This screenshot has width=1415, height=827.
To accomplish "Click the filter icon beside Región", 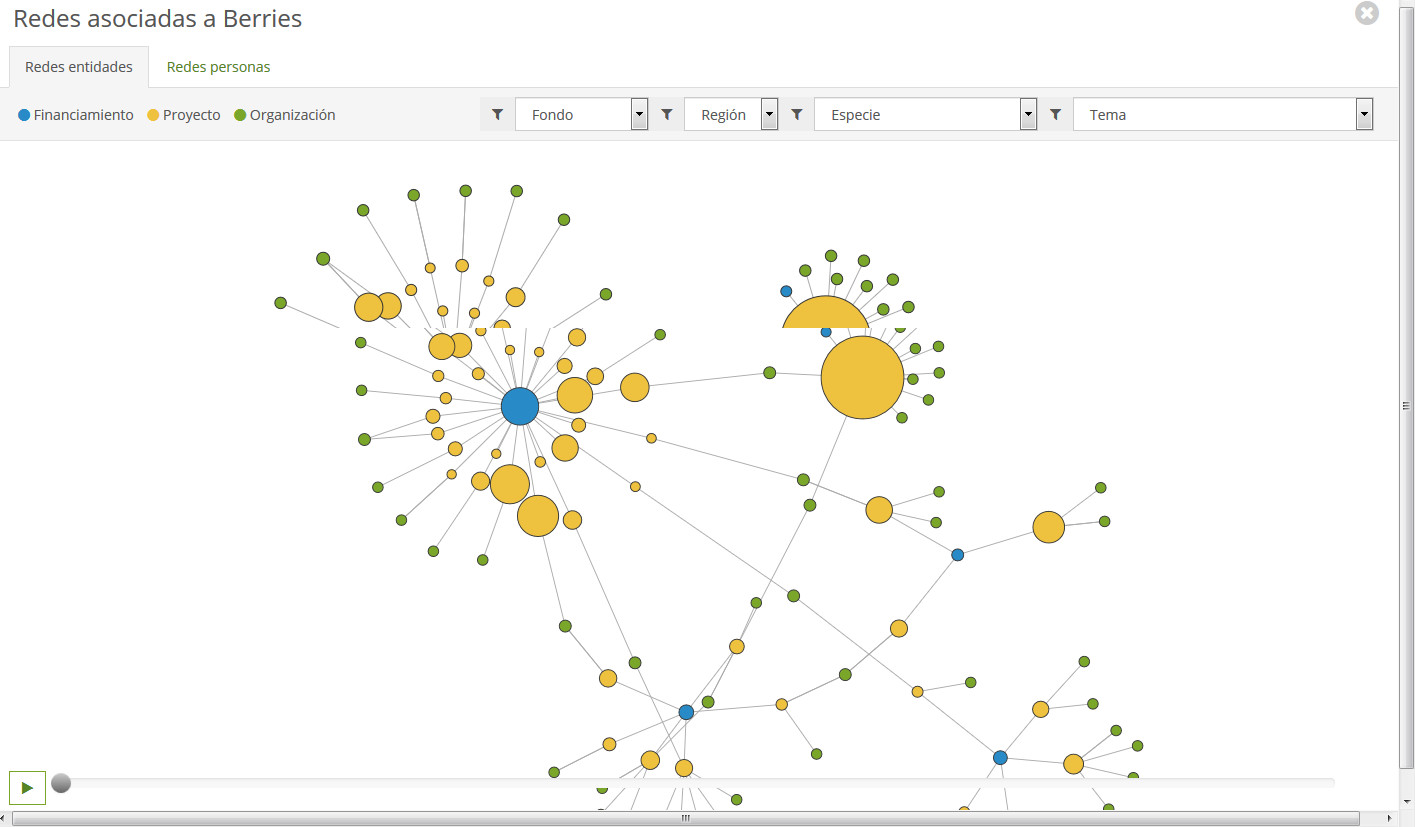I will [x=667, y=115].
